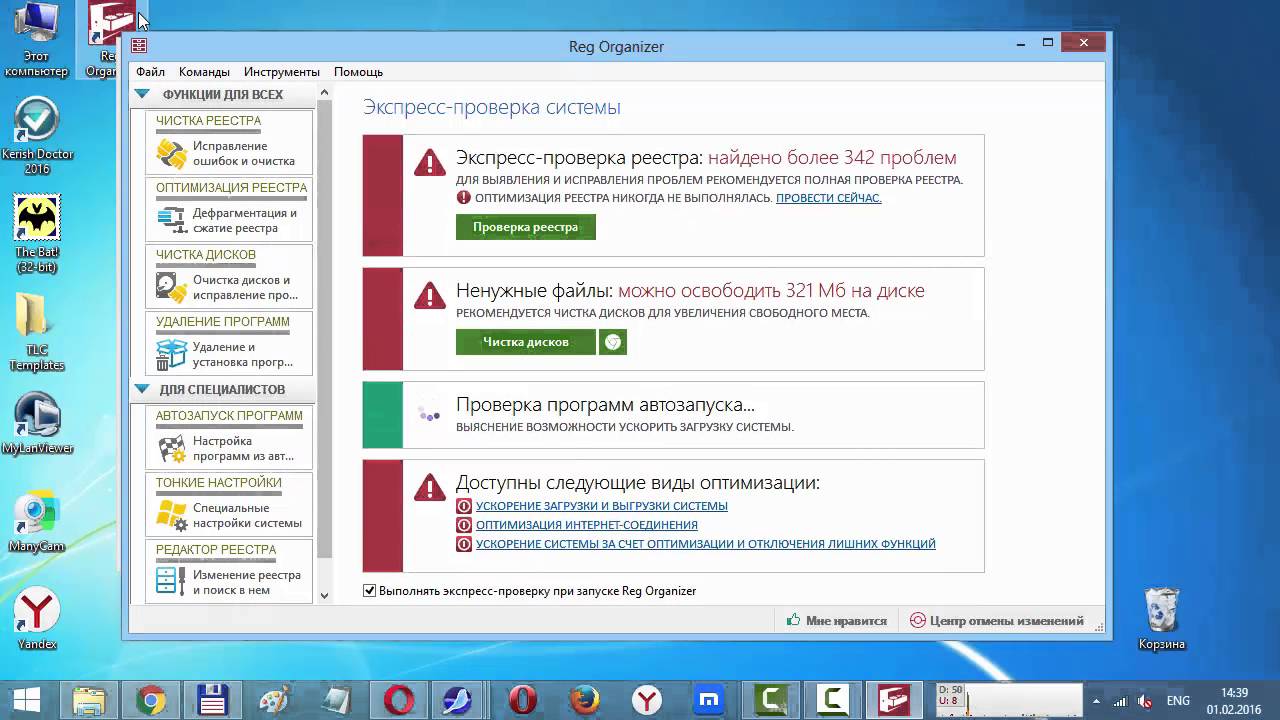The height and width of the screenshot is (720, 1280).
Task: Click the registry cleaning broom icon in sidebar
Action: [x=172, y=154]
